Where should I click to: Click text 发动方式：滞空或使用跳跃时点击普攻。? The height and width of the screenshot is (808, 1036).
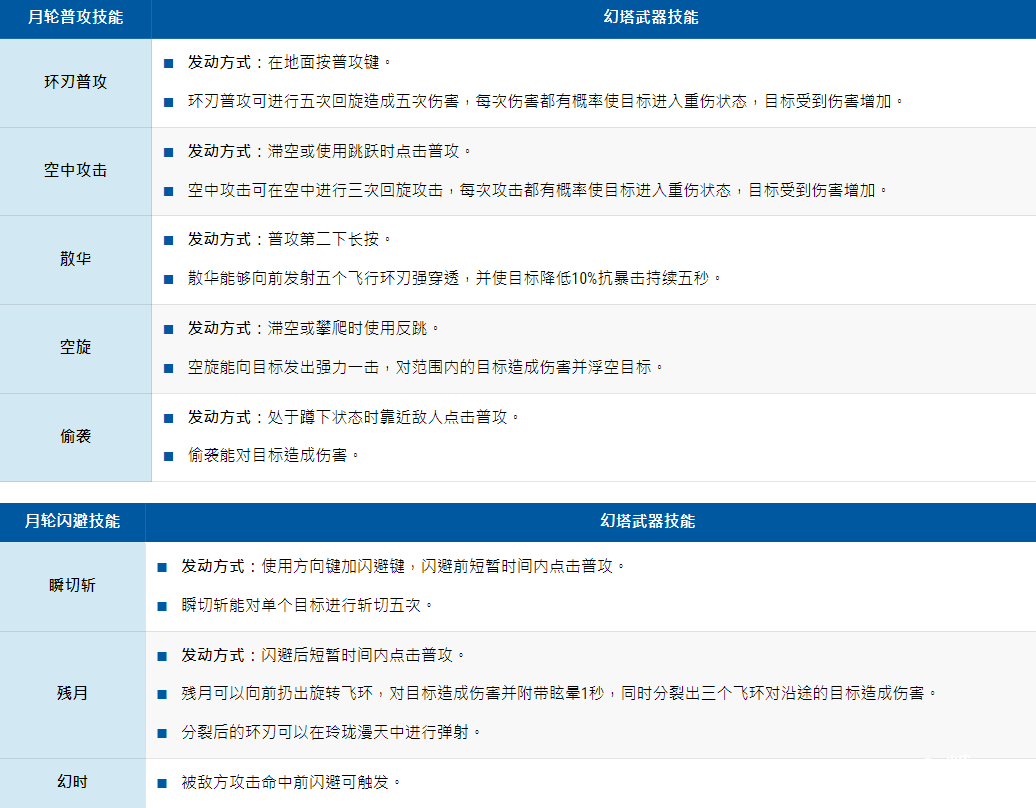[330, 151]
